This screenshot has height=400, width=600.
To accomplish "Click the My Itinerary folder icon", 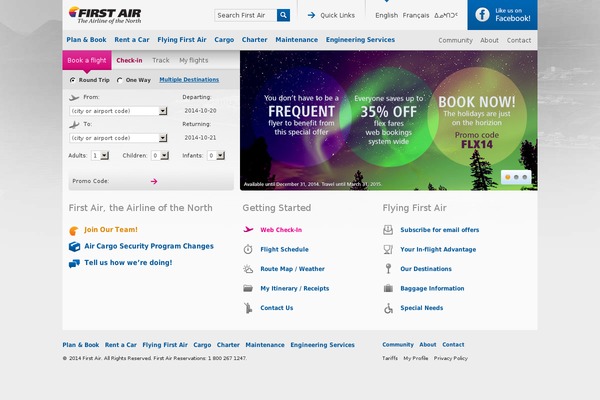I will point(248,289).
